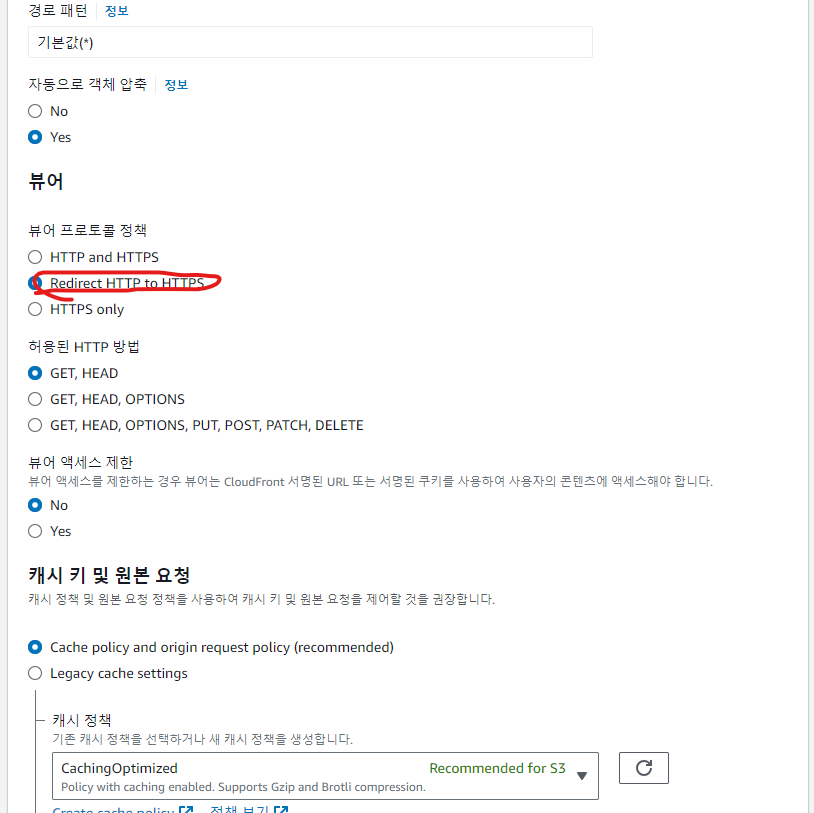Screen dimensions: 814x813
Task: Click the 경로 패턴 input field
Action: point(310,42)
